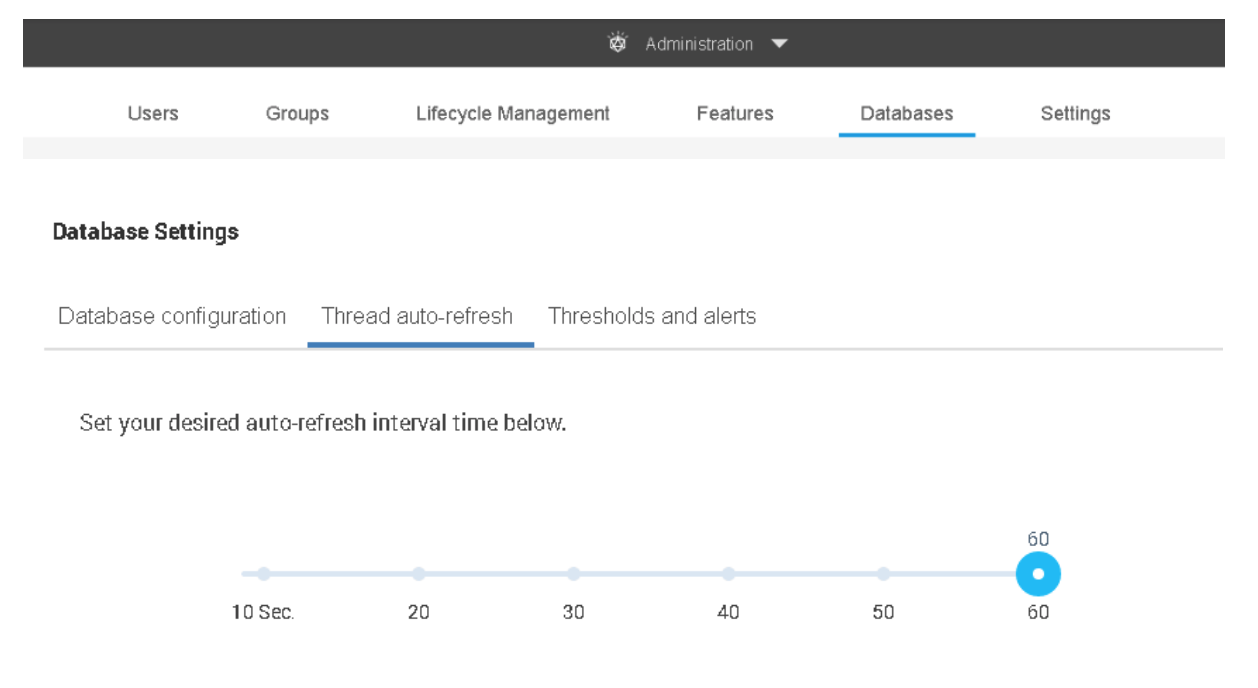This screenshot has width=1258, height=688.
Task: Select the 50-second tick dot on slider
Action: (884, 574)
